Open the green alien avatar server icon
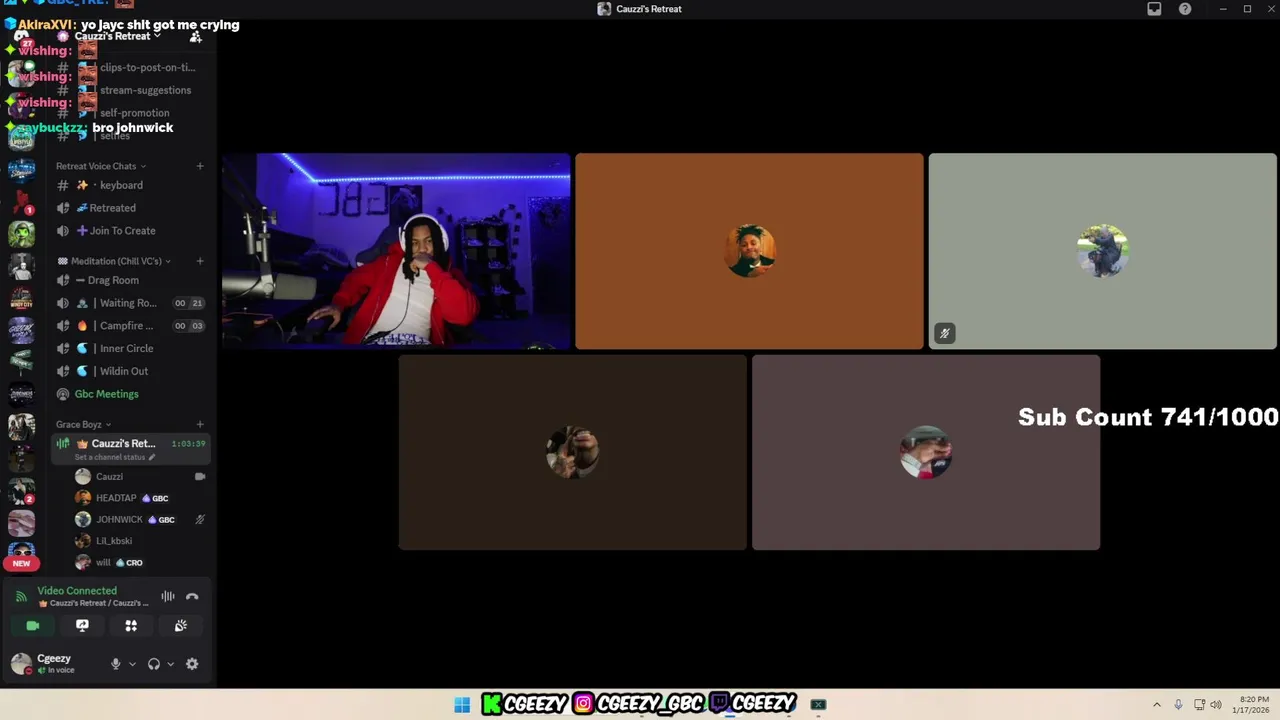Viewport: 1280px width, 720px height. [21, 235]
